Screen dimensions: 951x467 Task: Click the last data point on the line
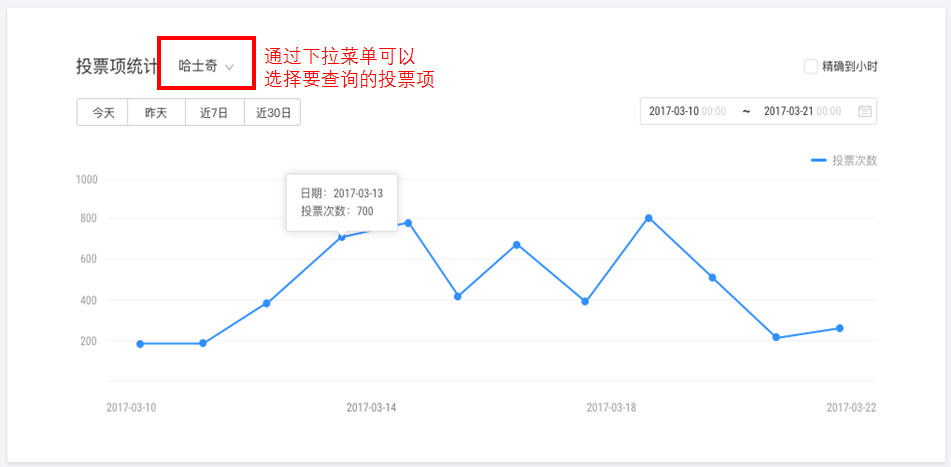click(840, 328)
